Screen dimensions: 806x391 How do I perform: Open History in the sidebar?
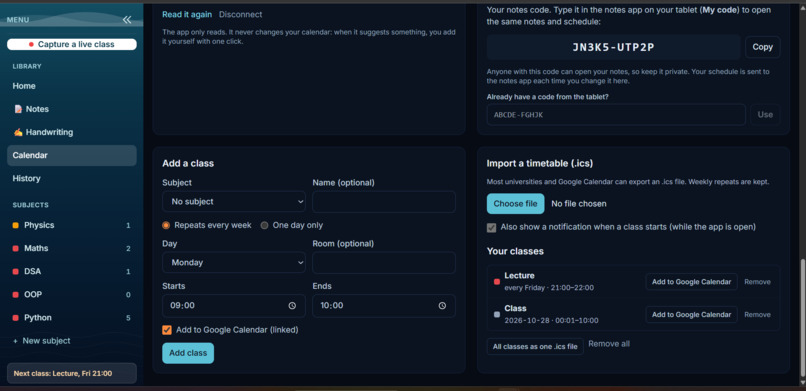(x=72, y=178)
